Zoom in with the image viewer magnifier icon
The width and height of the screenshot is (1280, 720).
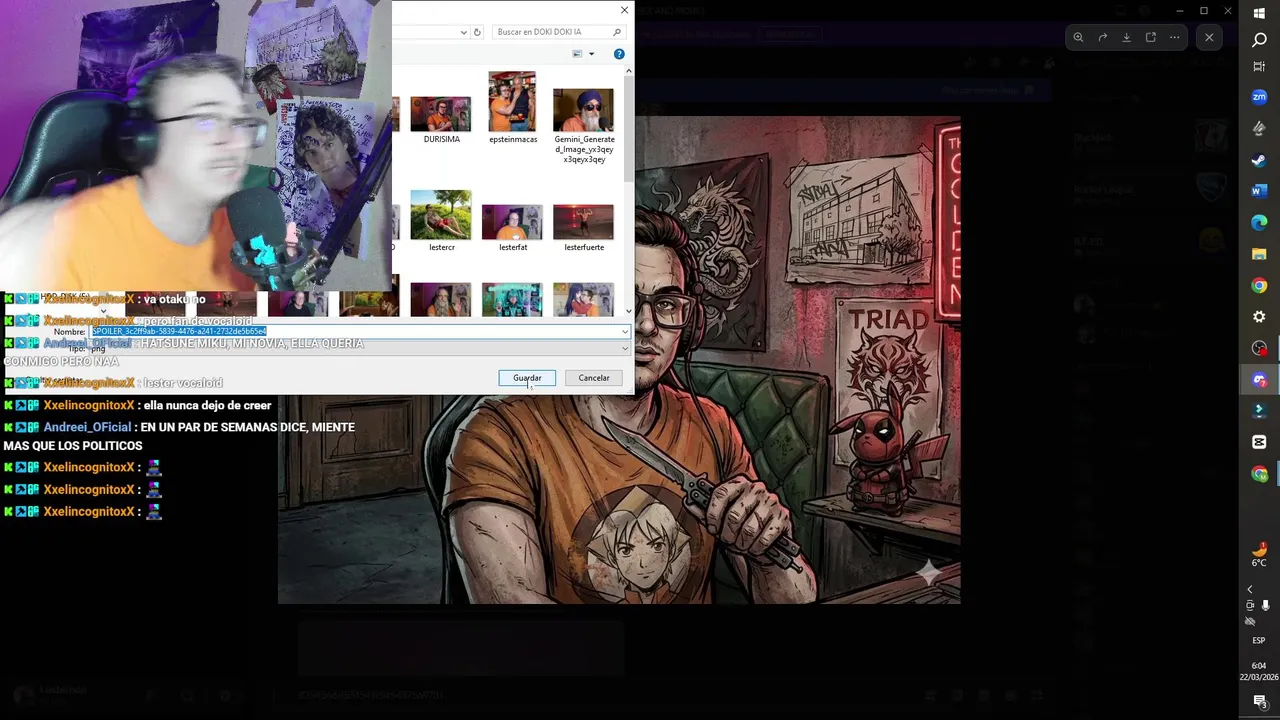[x=1078, y=37]
